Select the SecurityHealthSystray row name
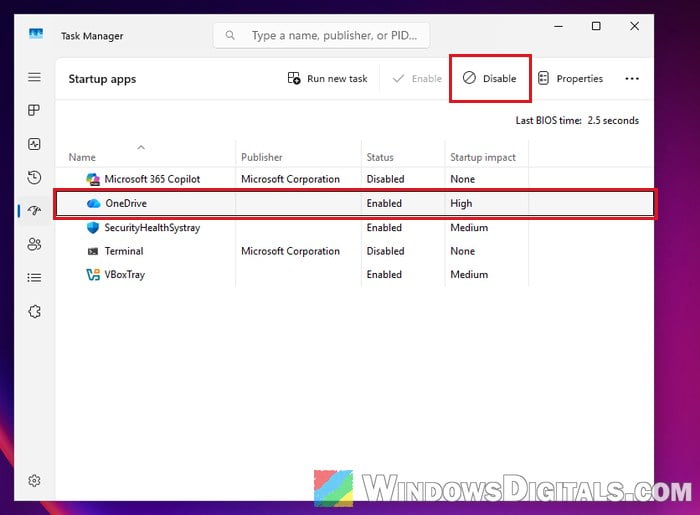 click(x=152, y=228)
